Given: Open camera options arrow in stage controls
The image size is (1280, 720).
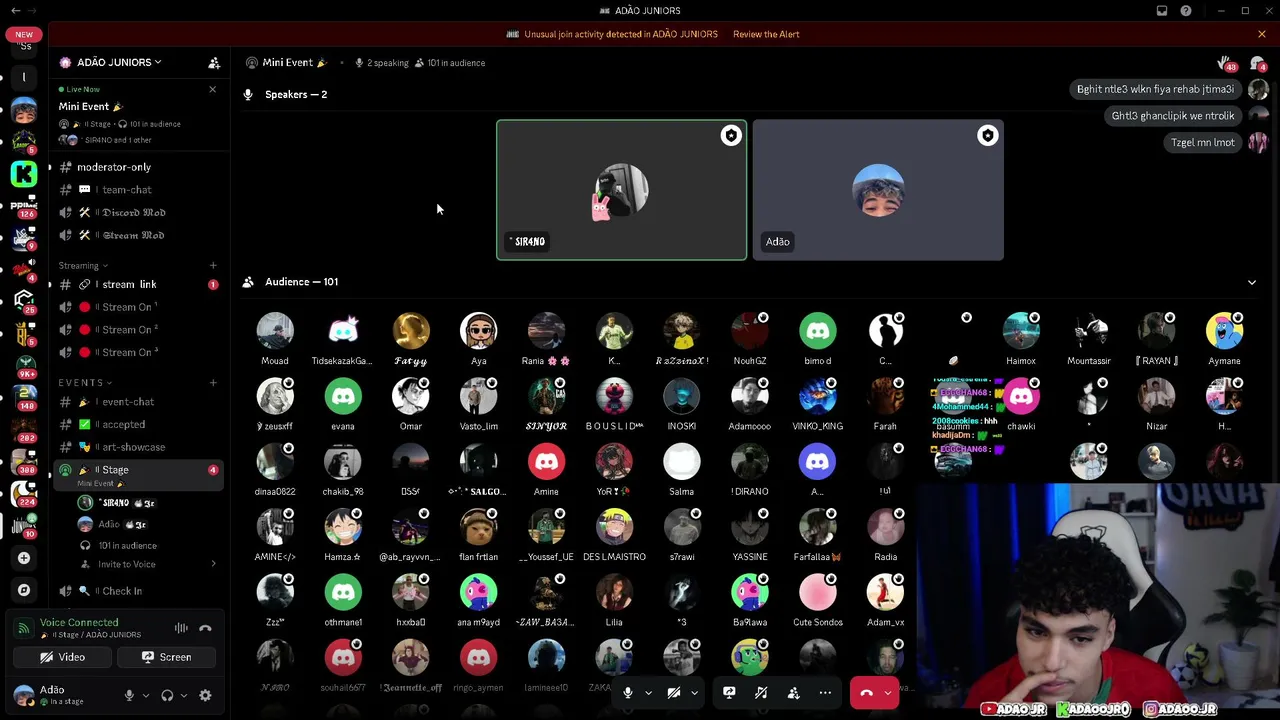Looking at the screenshot, I should [694, 693].
